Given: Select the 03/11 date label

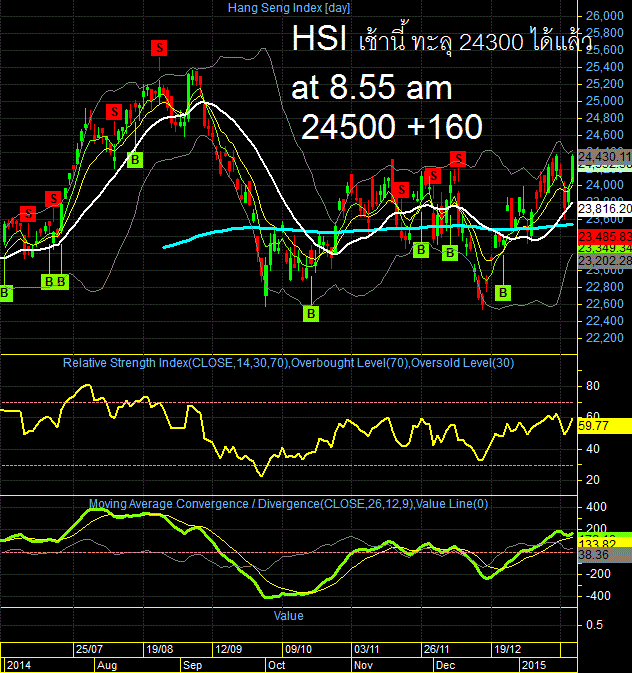Looking at the screenshot, I should [367, 649].
